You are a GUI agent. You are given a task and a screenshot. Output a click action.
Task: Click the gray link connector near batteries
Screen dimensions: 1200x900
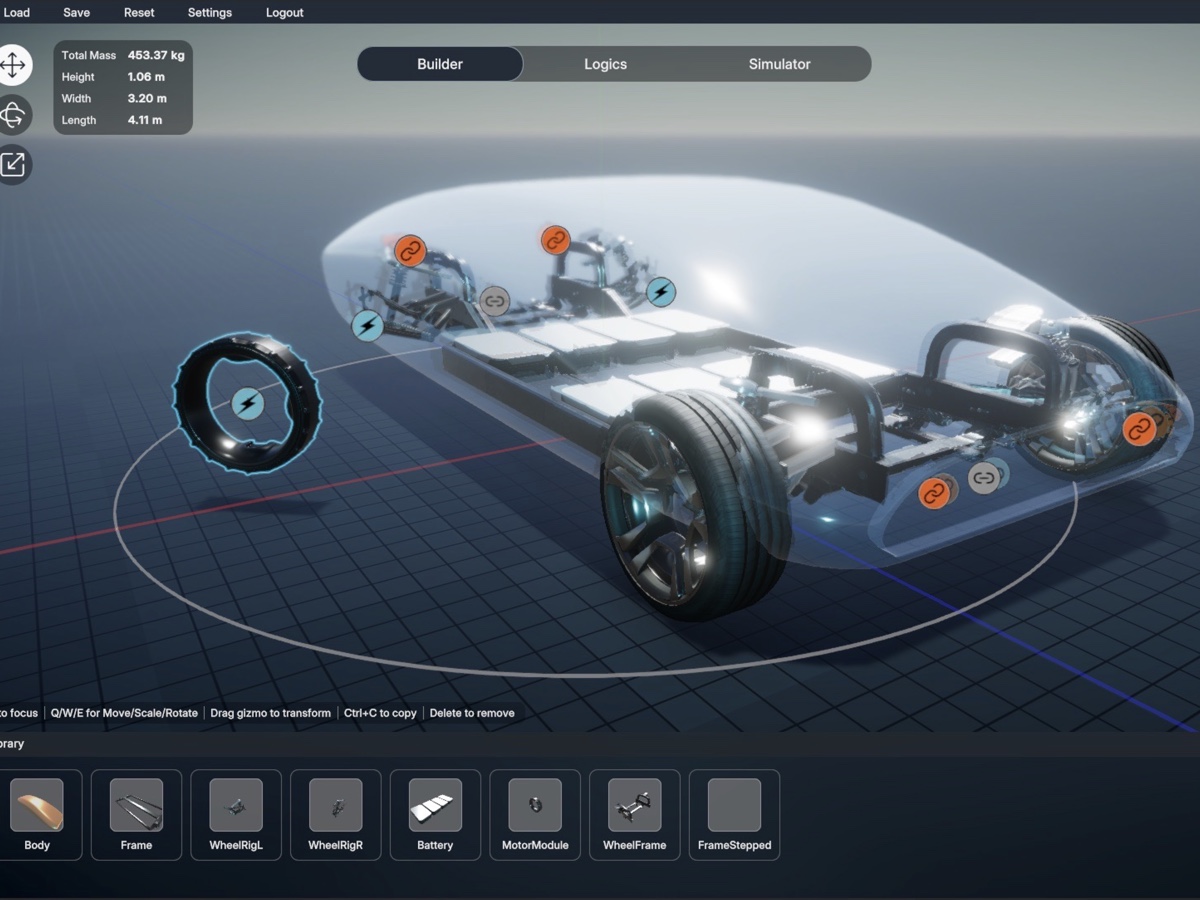pyautogui.click(x=494, y=300)
